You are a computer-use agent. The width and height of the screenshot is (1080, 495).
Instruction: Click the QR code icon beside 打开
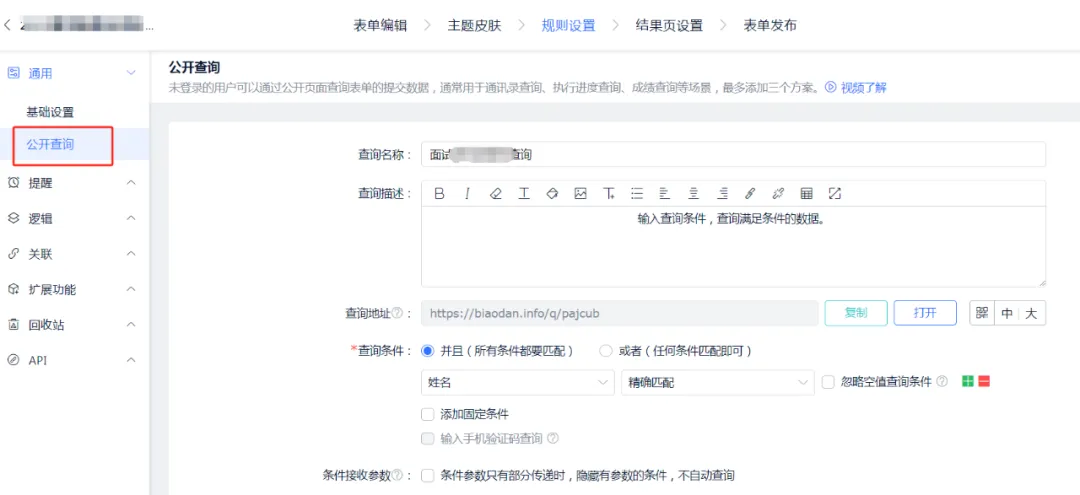[x=982, y=313]
